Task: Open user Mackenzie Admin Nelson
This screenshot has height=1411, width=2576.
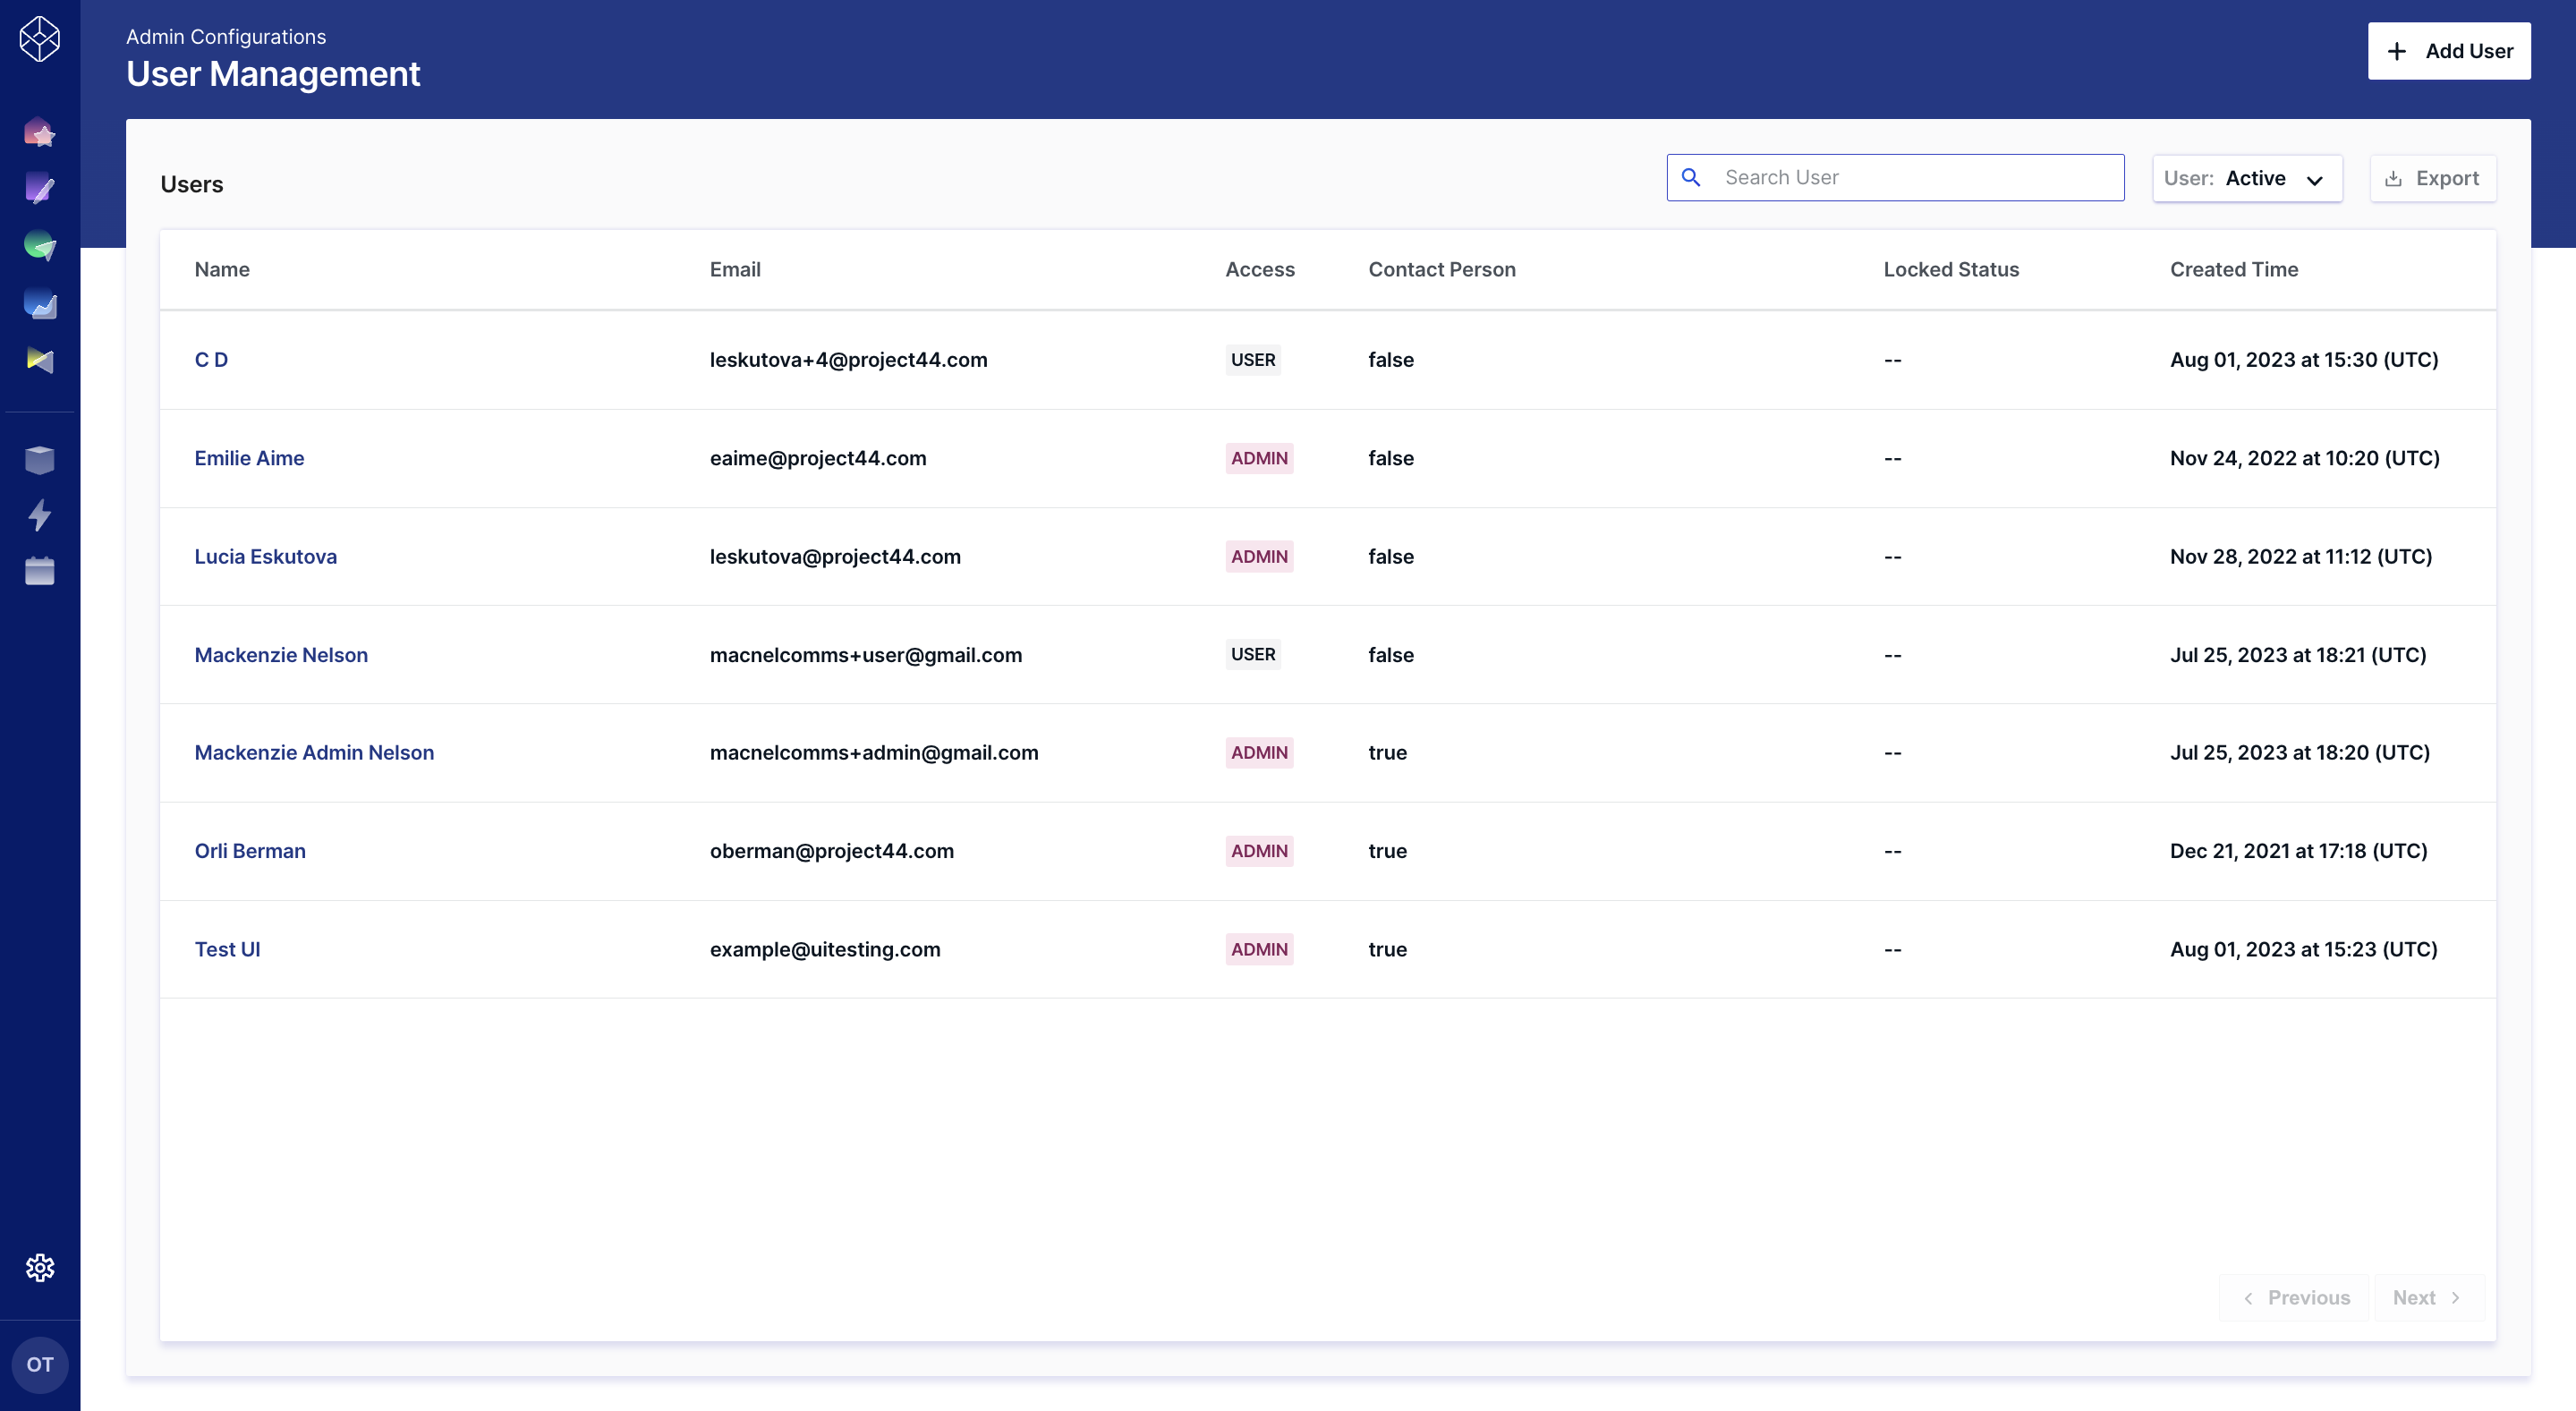Action: pos(314,752)
